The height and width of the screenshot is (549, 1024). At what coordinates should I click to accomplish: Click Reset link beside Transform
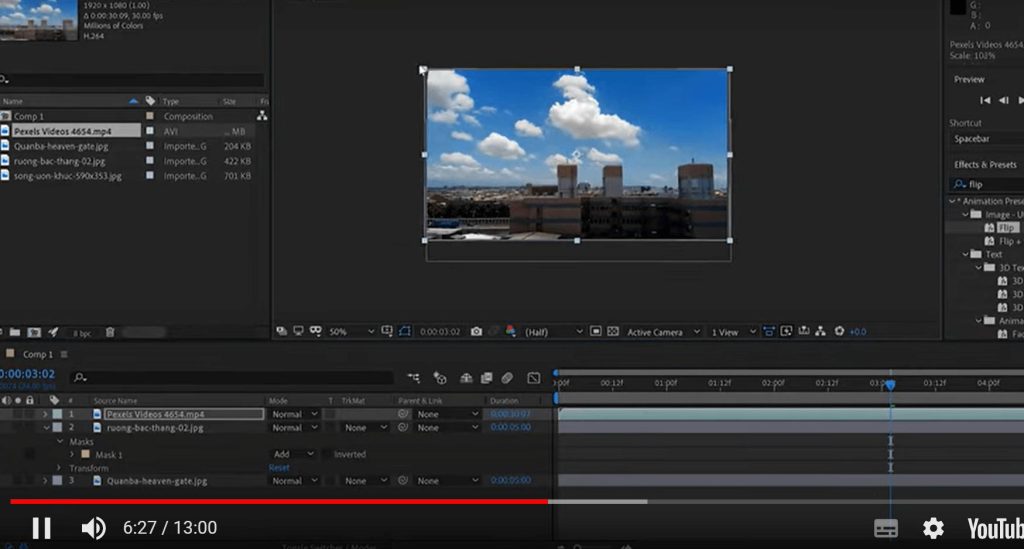(279, 468)
